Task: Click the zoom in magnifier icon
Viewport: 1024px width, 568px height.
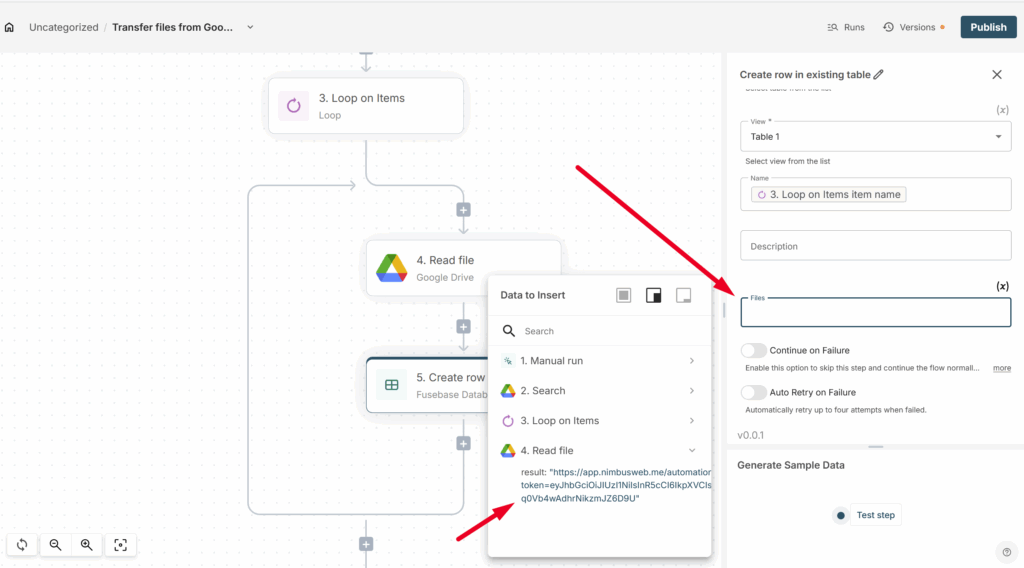Action: click(87, 544)
